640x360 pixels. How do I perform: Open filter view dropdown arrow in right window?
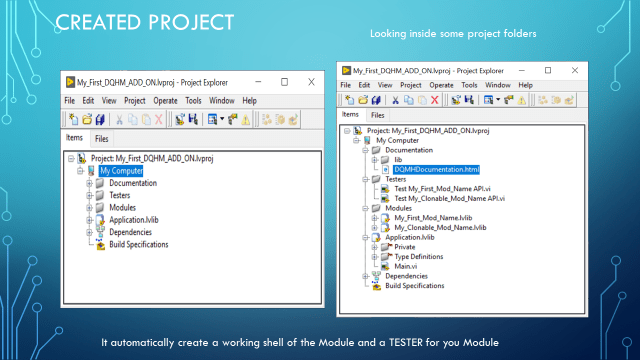(498, 100)
